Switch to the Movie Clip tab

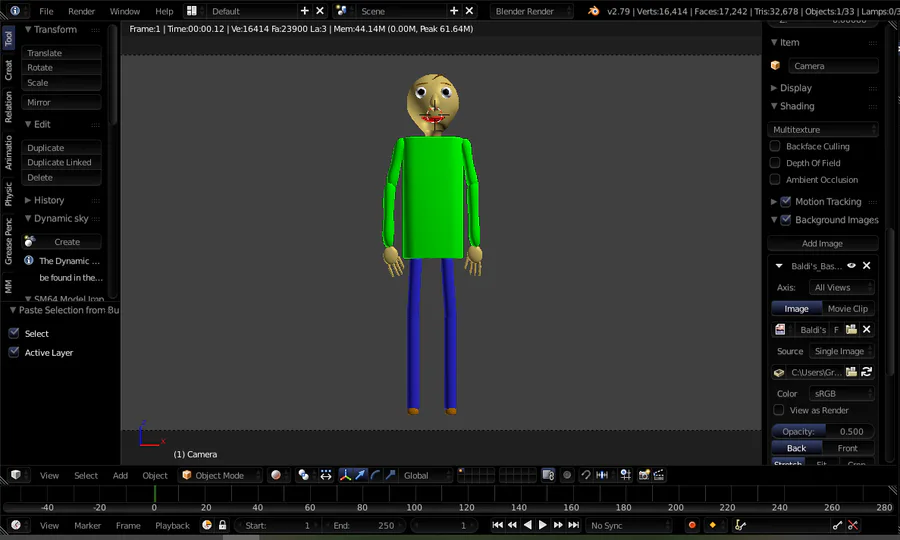click(x=848, y=308)
